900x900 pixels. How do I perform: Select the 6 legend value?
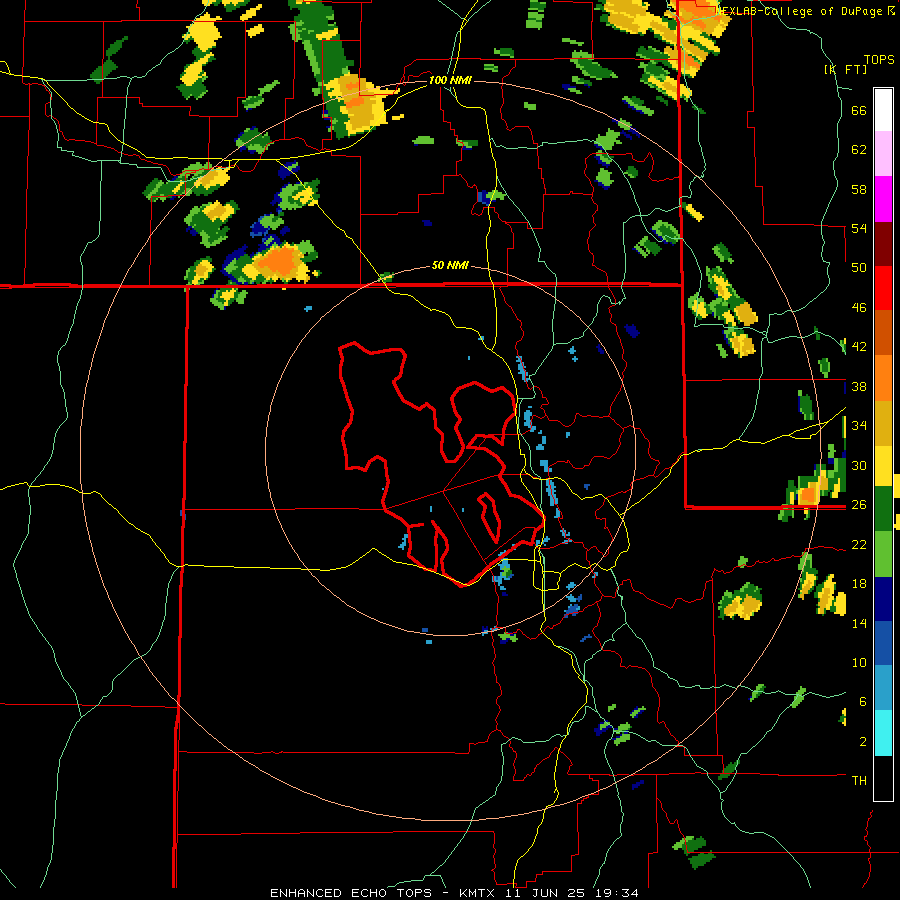[863, 701]
